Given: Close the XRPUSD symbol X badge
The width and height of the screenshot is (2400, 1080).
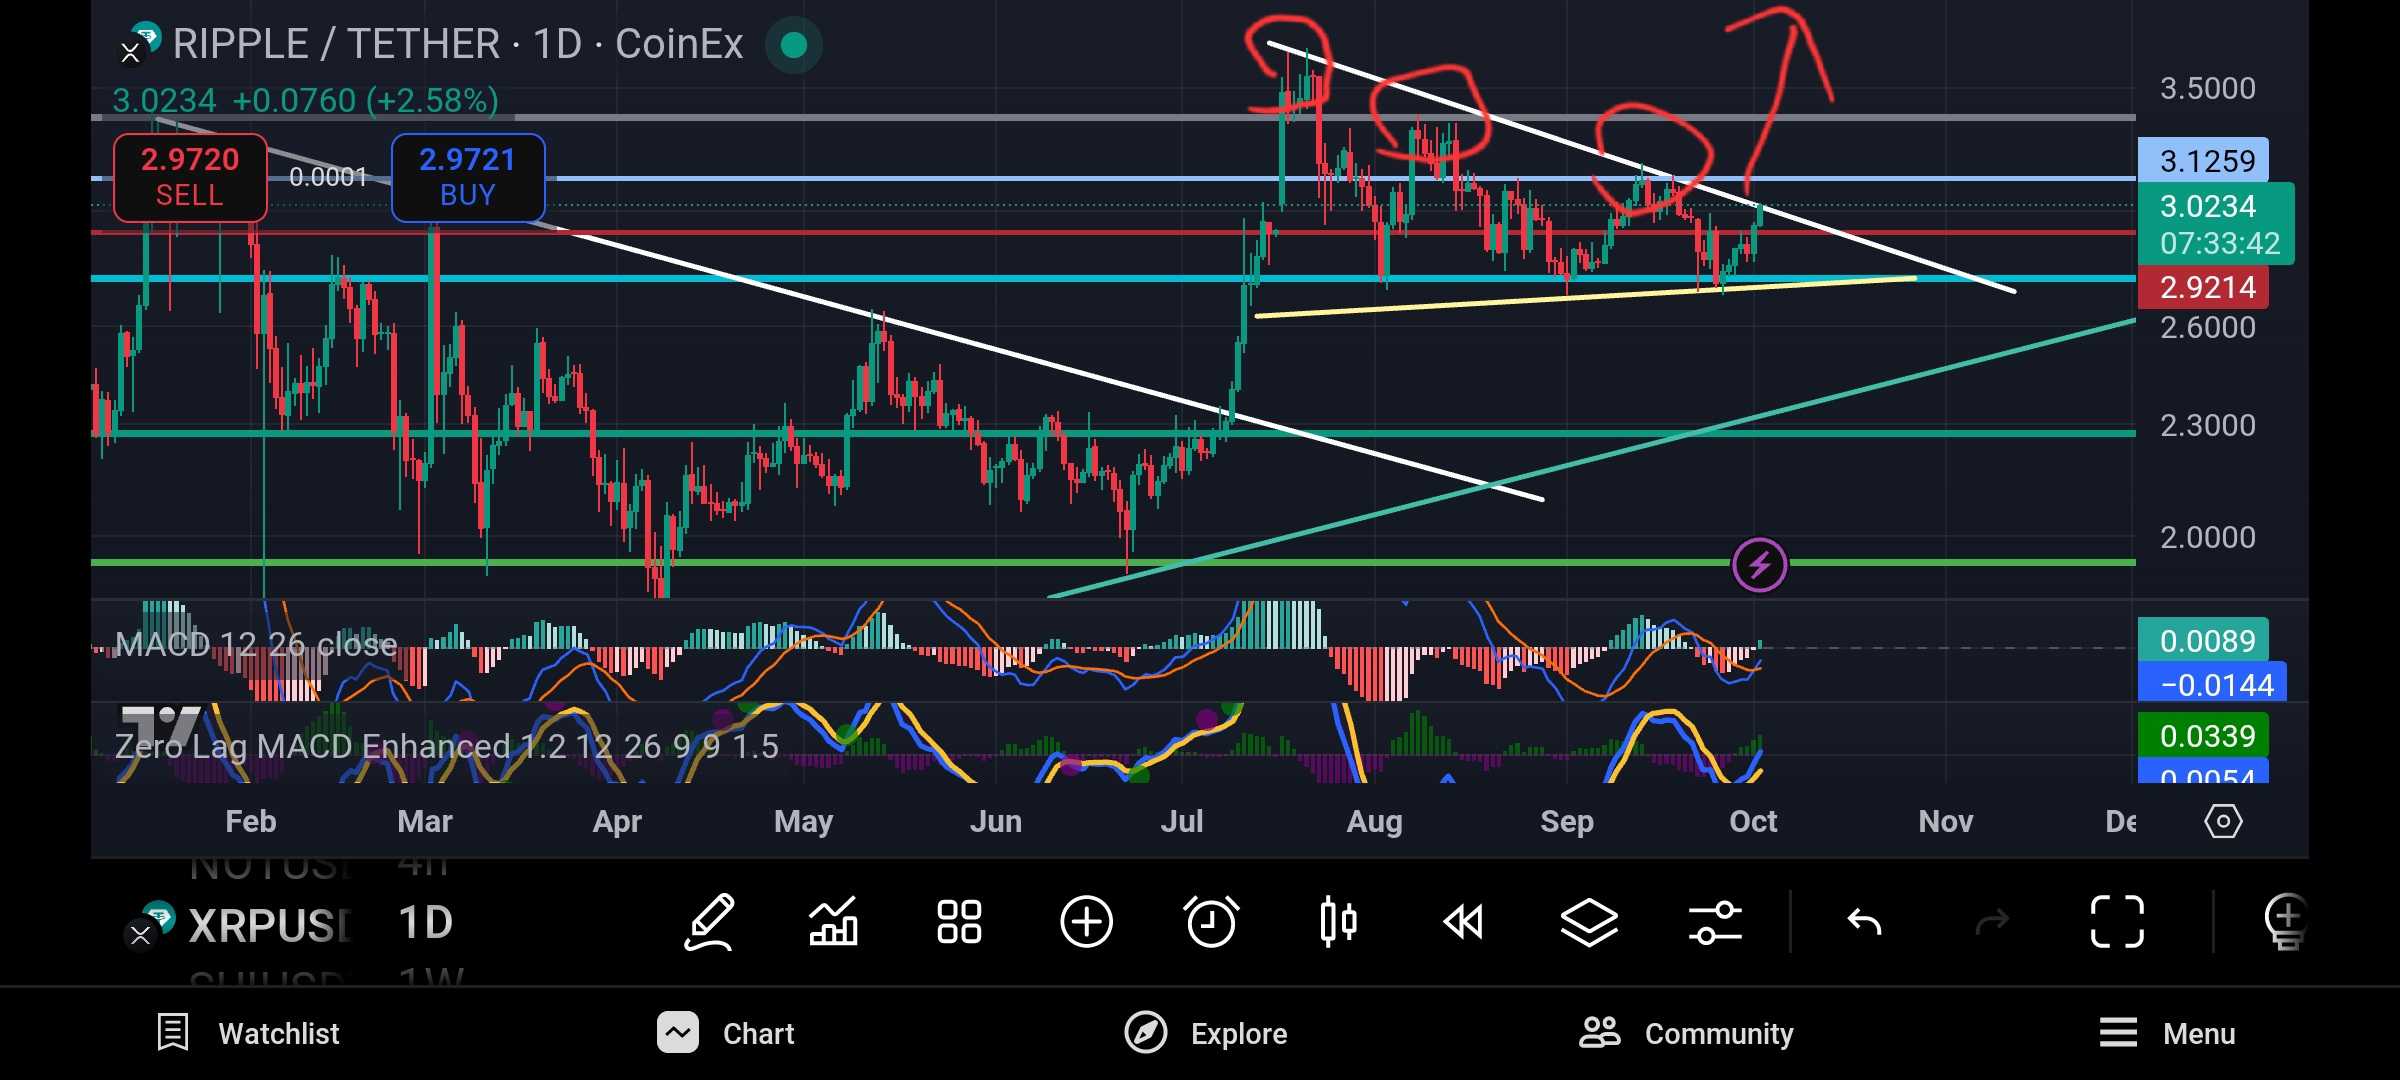Looking at the screenshot, I should pos(140,936).
